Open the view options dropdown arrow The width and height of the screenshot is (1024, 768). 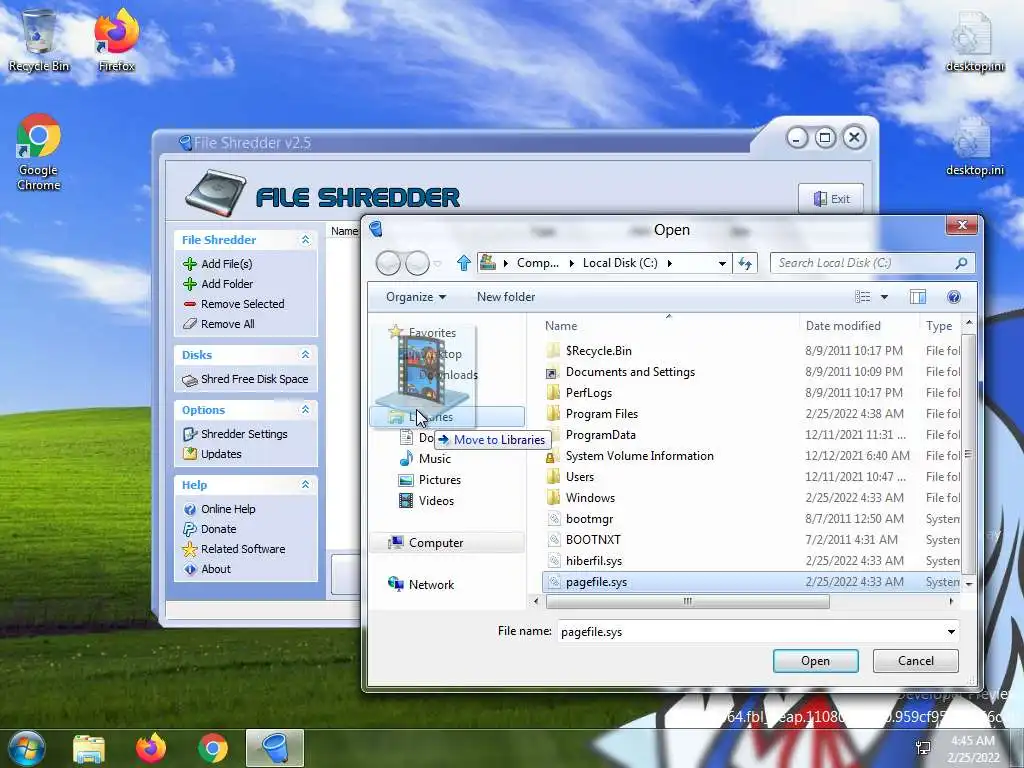(x=884, y=297)
